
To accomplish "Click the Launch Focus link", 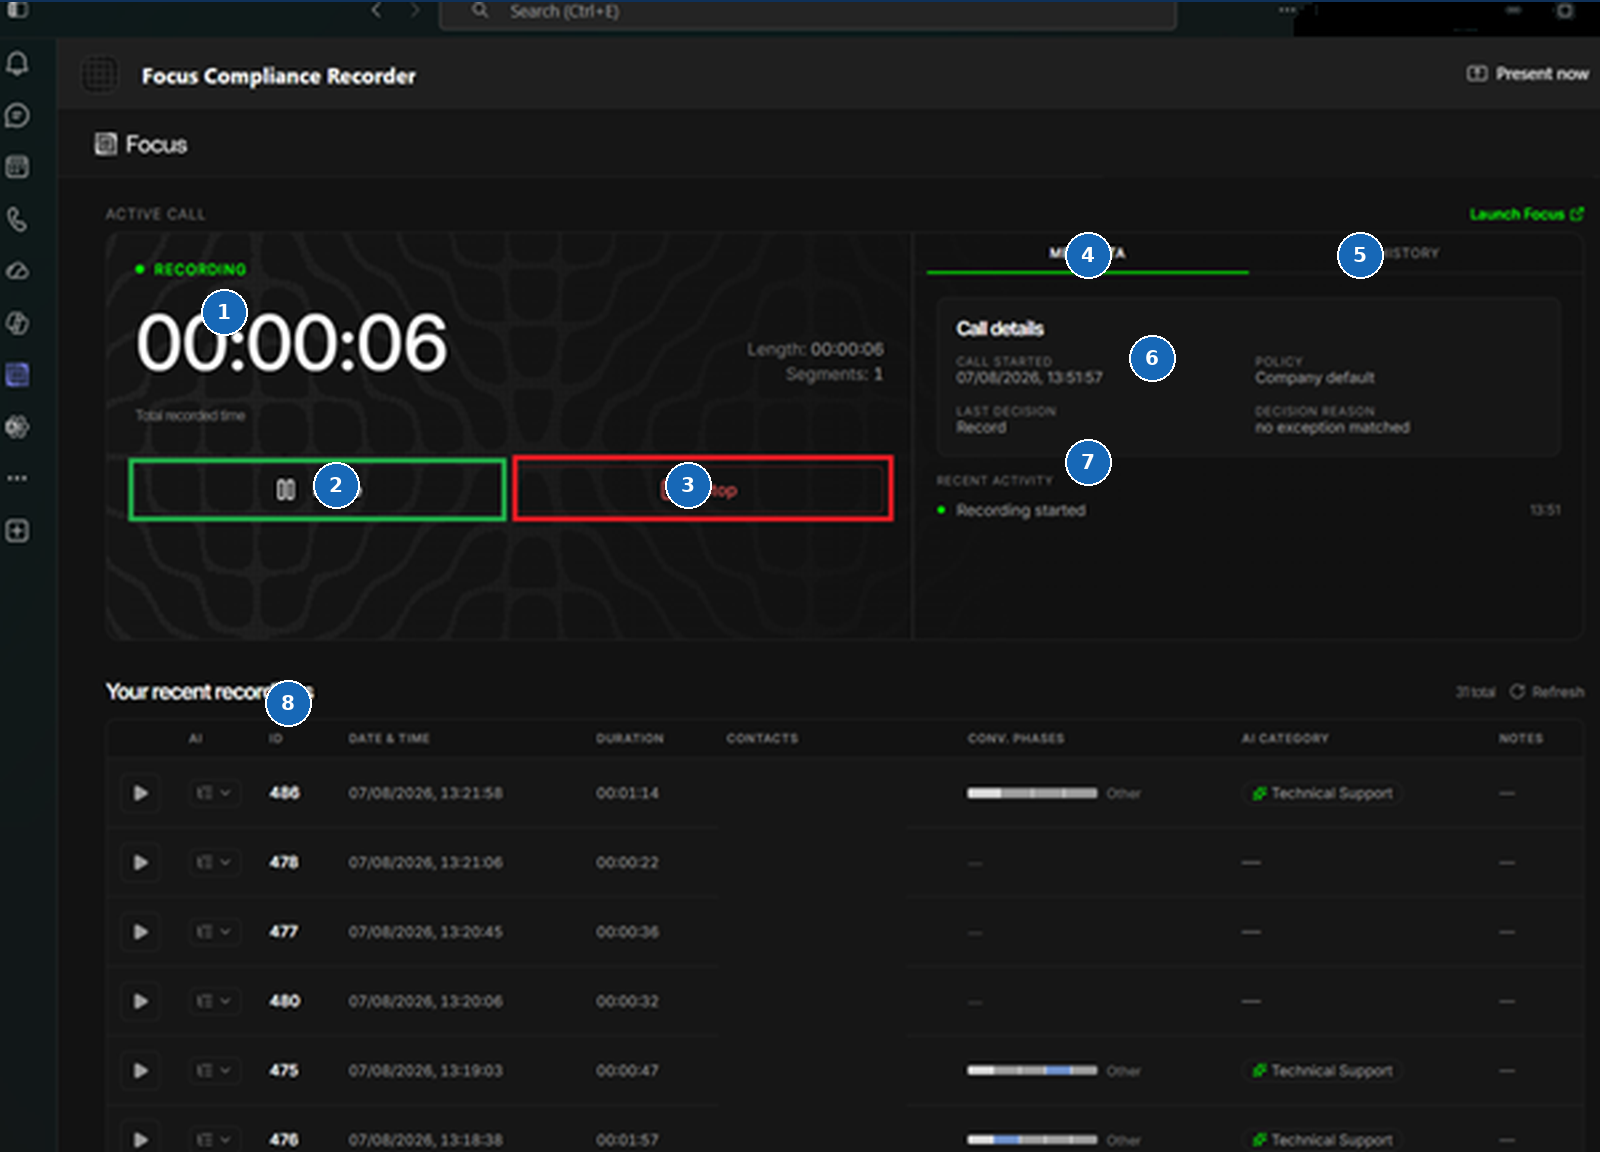I will pyautogui.click(x=1526, y=214).
